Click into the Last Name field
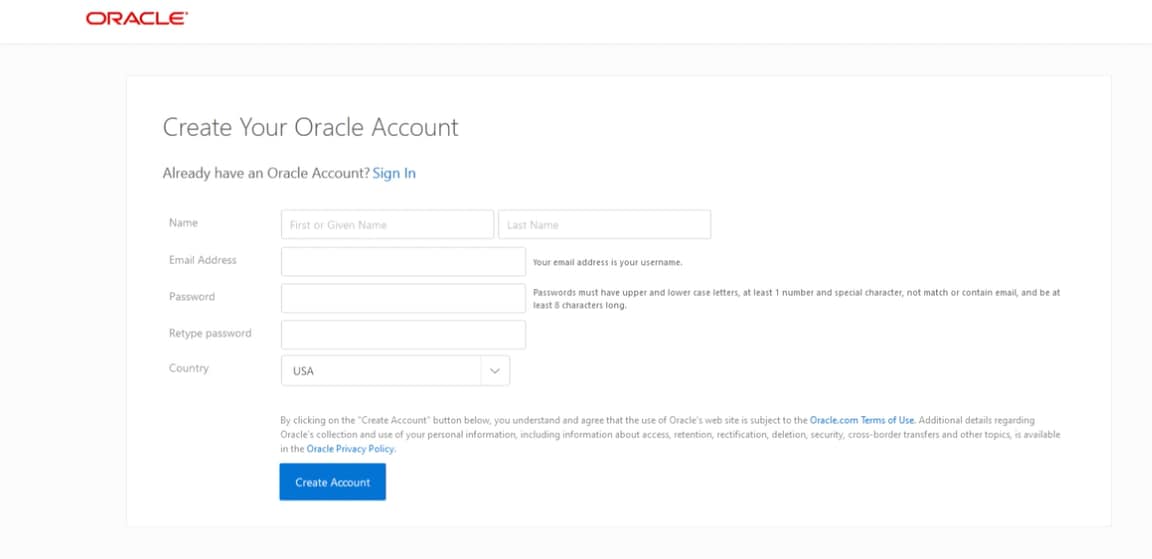 click(x=604, y=224)
